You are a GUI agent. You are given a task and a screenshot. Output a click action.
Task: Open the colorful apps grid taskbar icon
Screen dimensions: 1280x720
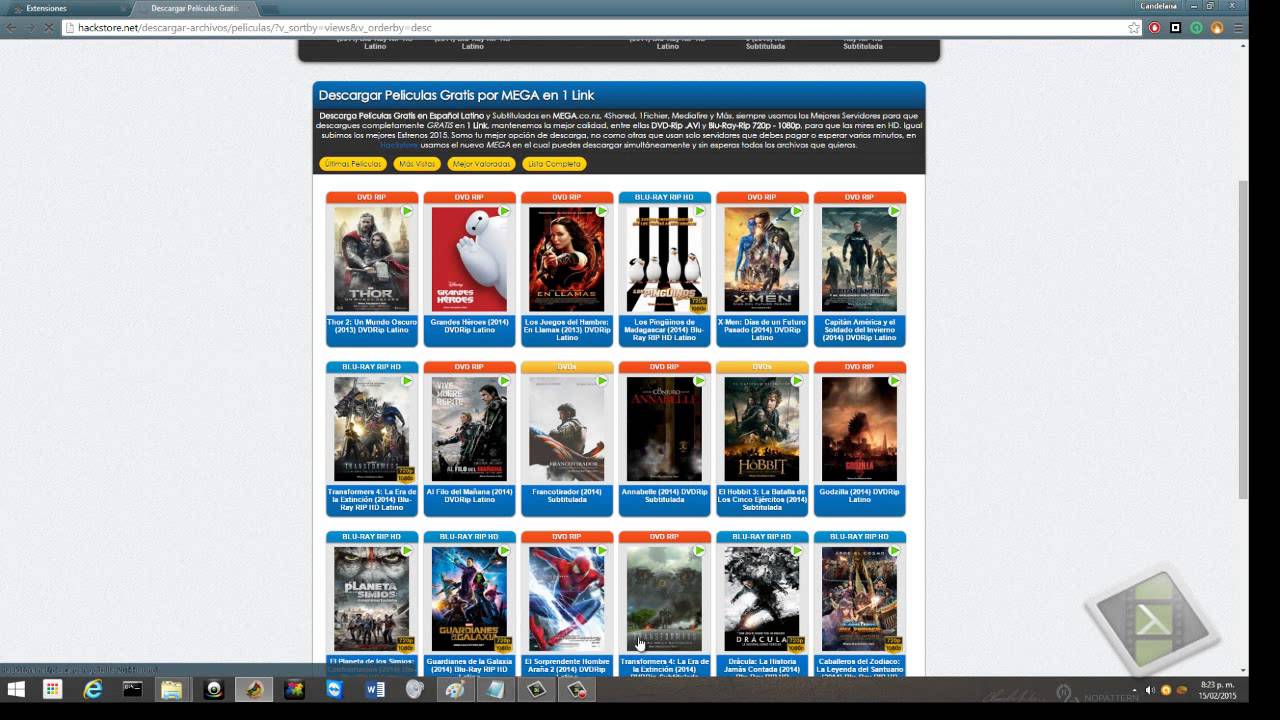52,689
